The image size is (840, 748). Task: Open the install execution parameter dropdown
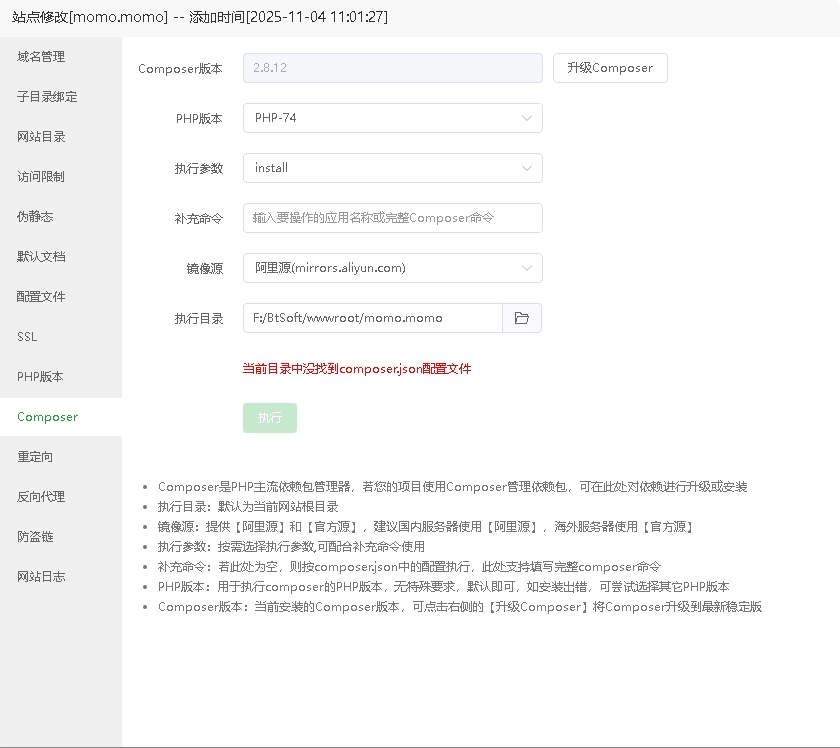click(x=392, y=168)
